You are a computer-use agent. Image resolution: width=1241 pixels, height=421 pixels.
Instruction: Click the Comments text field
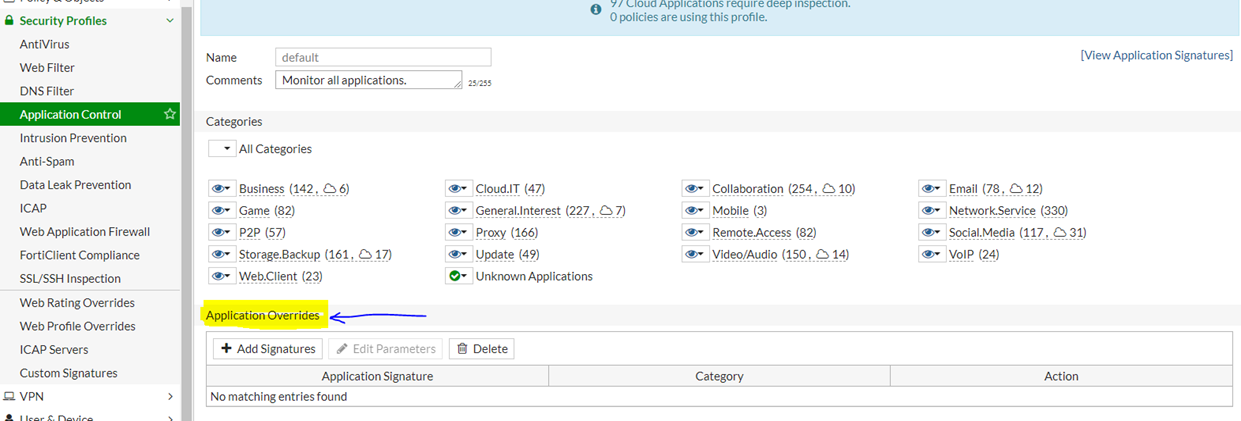(x=369, y=80)
